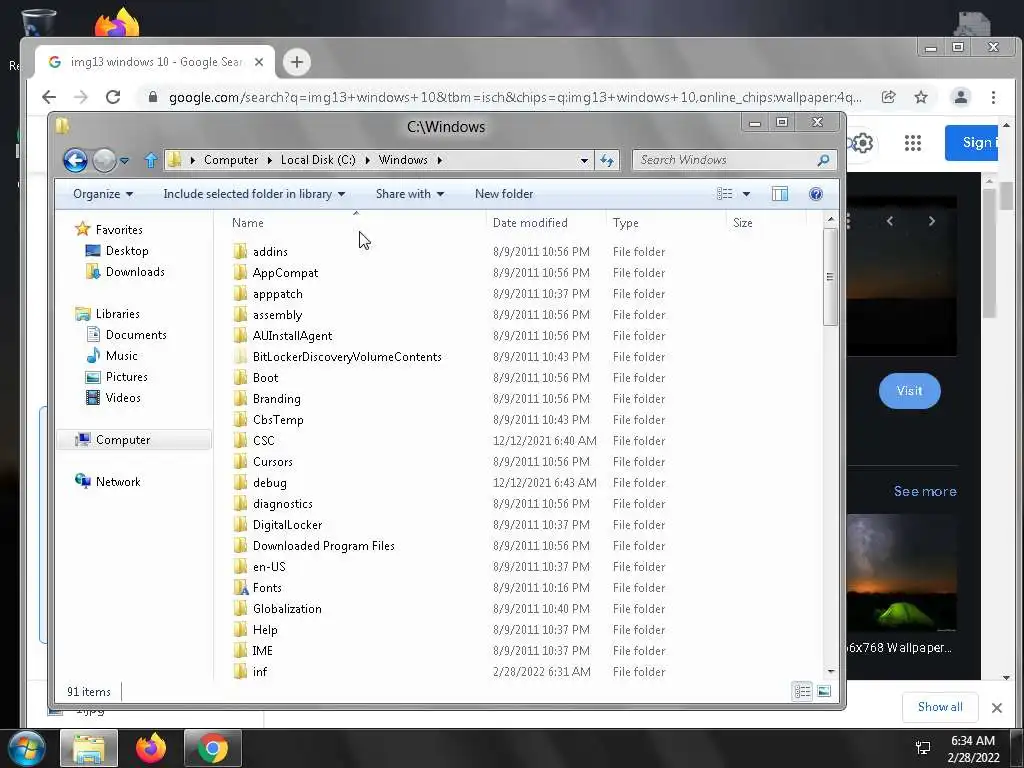Click the Visit button in Chrome

click(909, 391)
